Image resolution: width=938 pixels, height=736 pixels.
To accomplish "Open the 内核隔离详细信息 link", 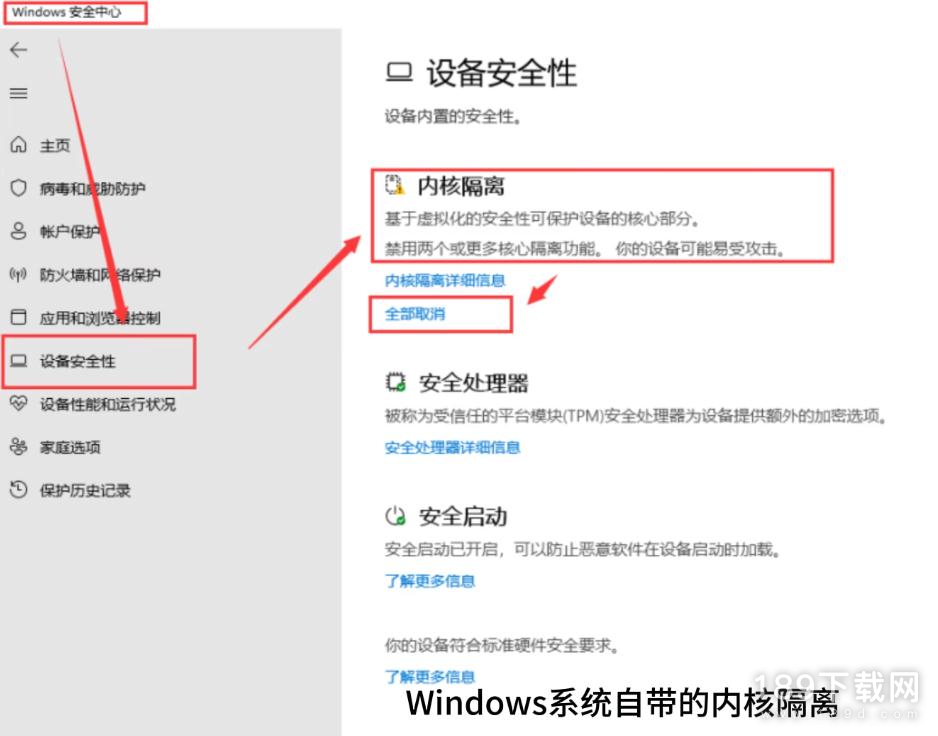I will 445,280.
